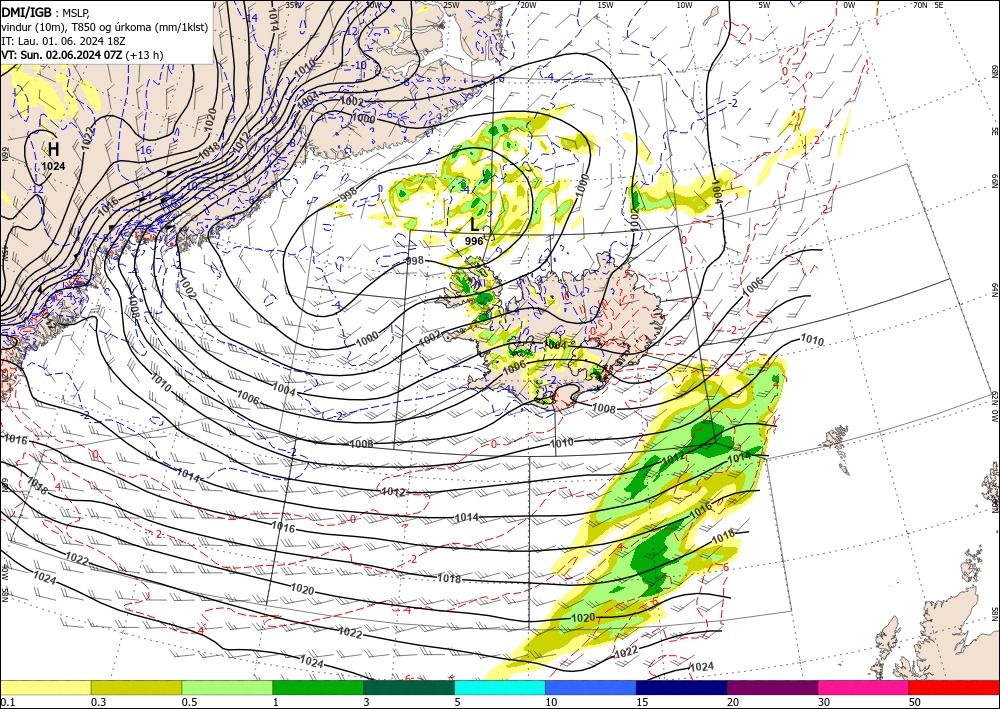The width and height of the screenshot is (1000, 709).
Task: Click the purple 20–30 legend color segment
Action: coord(772,687)
